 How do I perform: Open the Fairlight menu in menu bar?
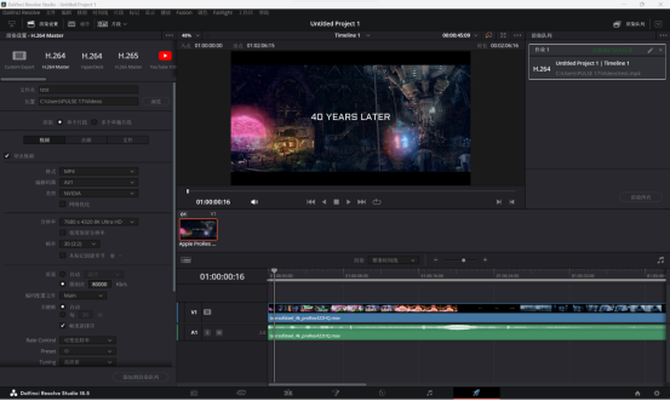tap(222, 13)
